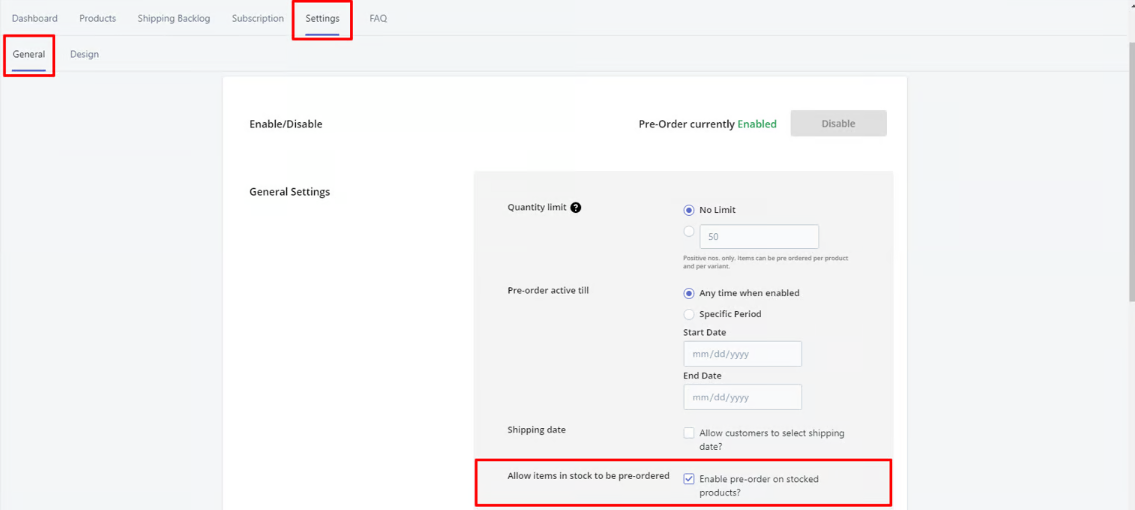Click the quantity limit number field

click(759, 237)
